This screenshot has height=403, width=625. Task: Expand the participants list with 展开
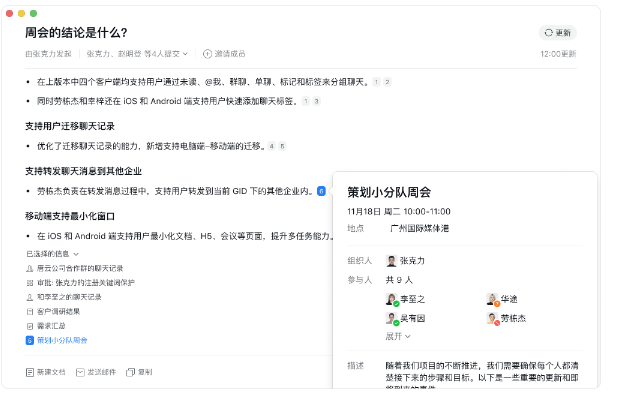point(398,337)
